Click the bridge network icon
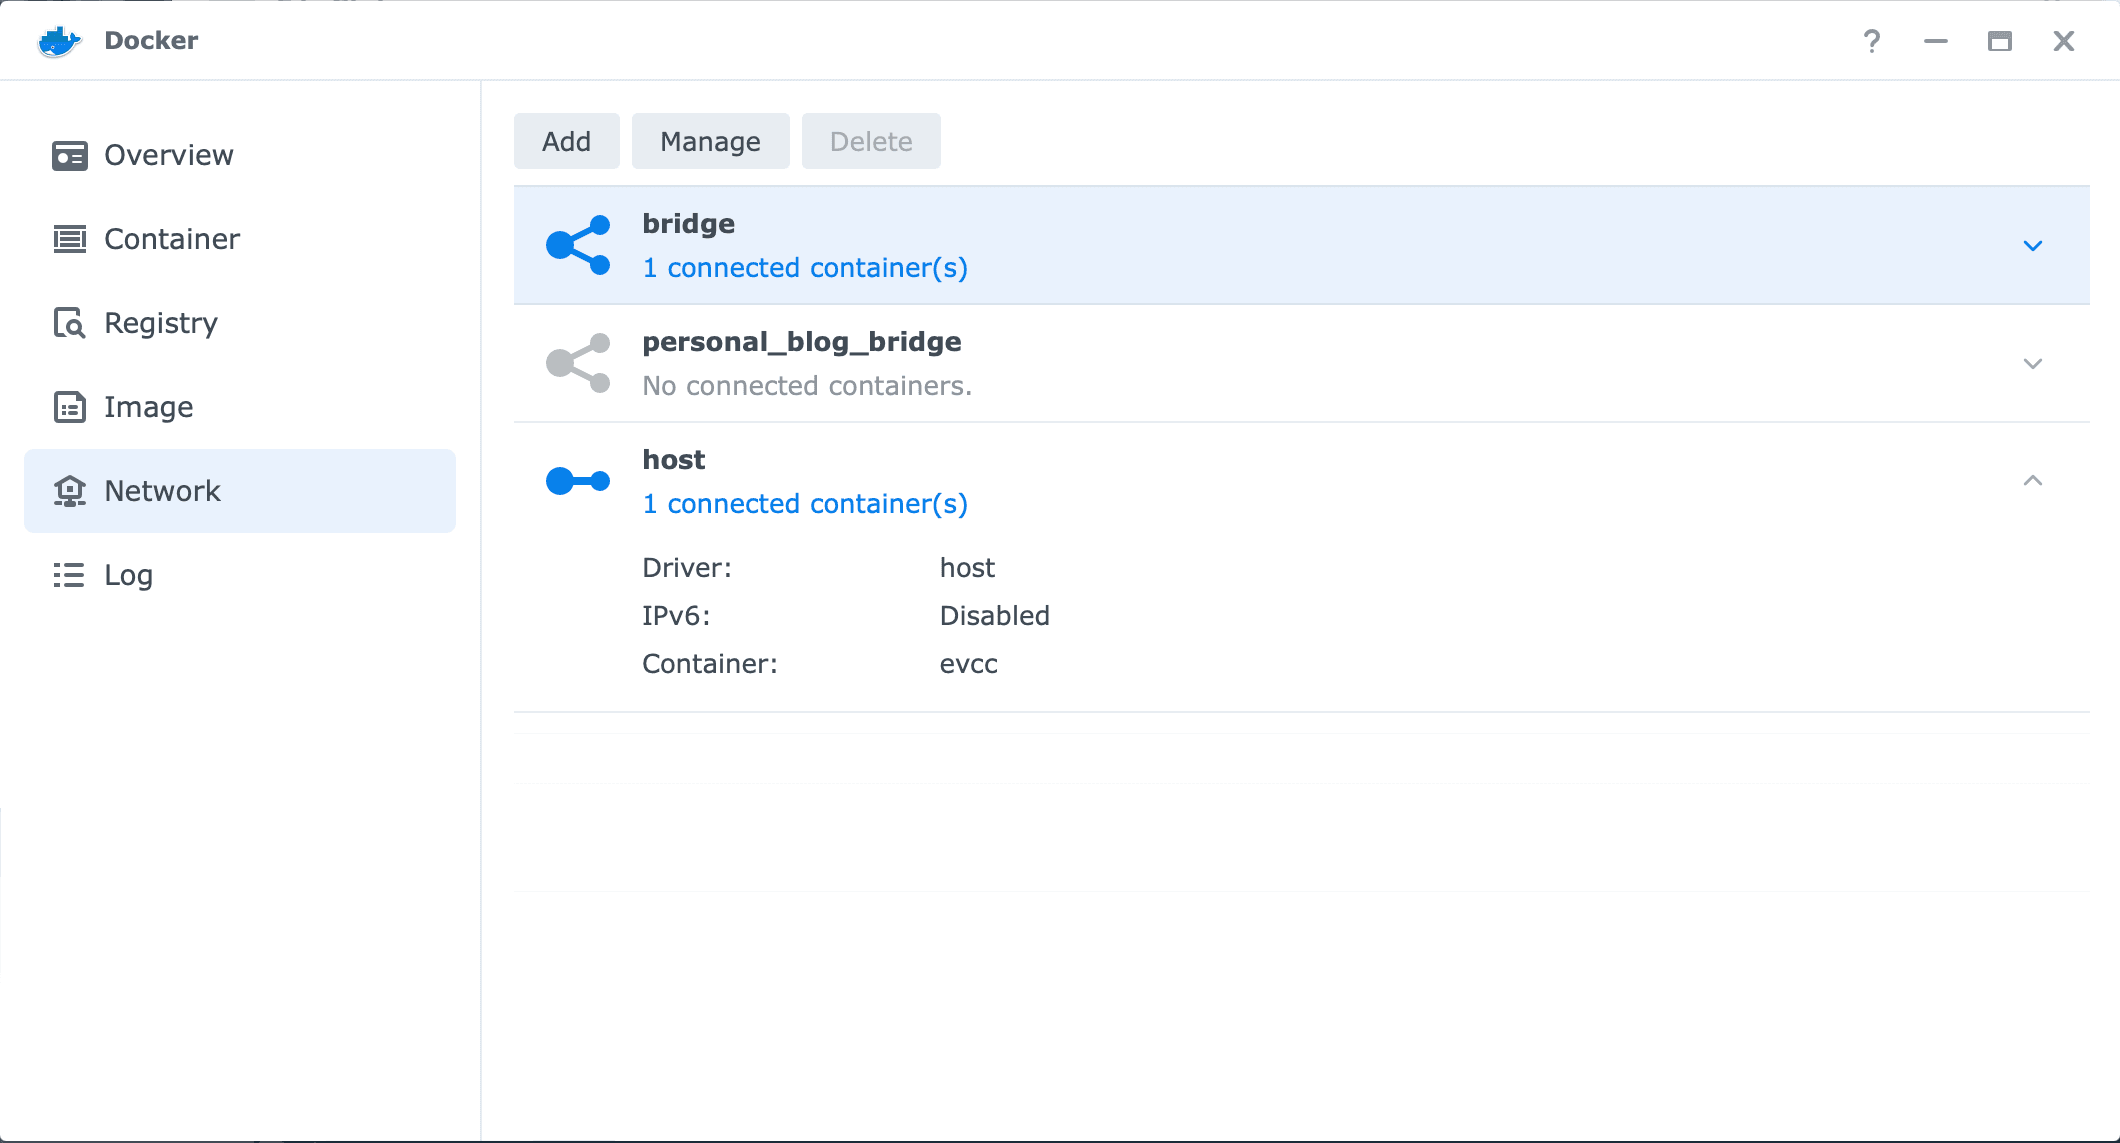 coord(578,244)
